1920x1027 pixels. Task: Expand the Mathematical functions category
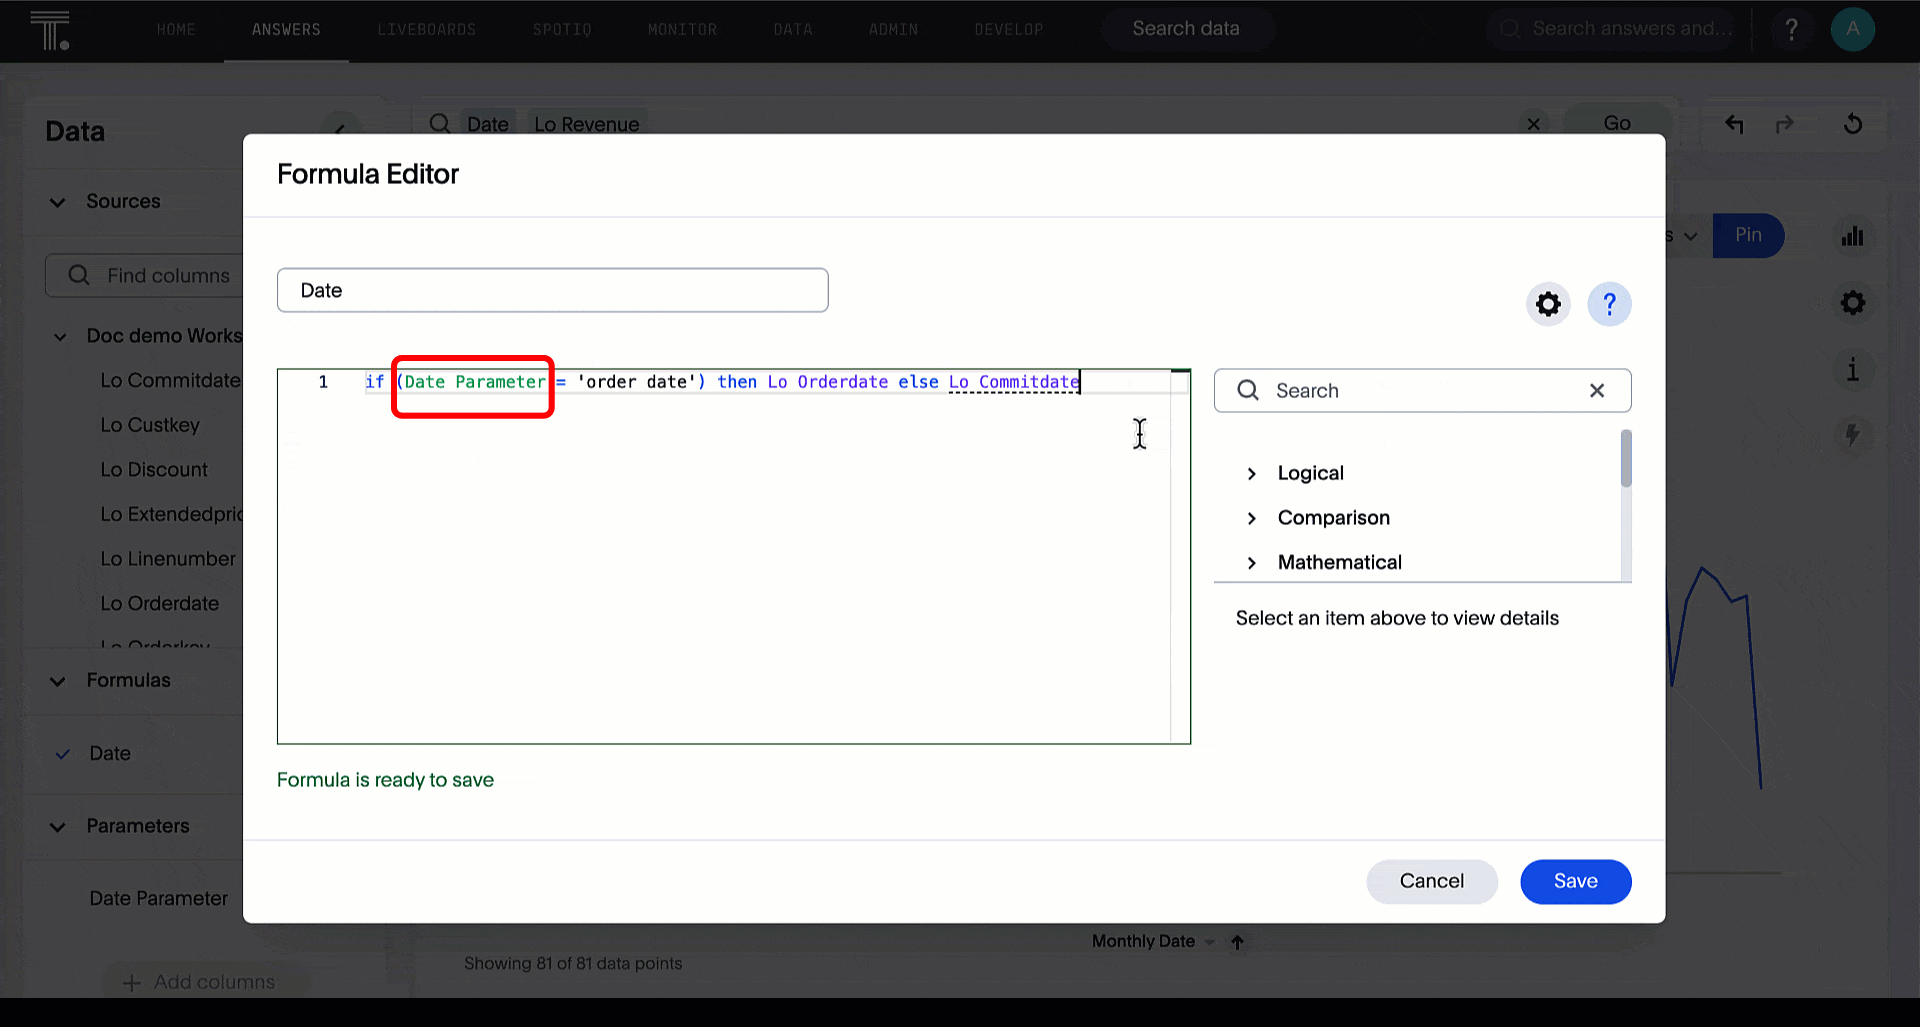(1252, 563)
